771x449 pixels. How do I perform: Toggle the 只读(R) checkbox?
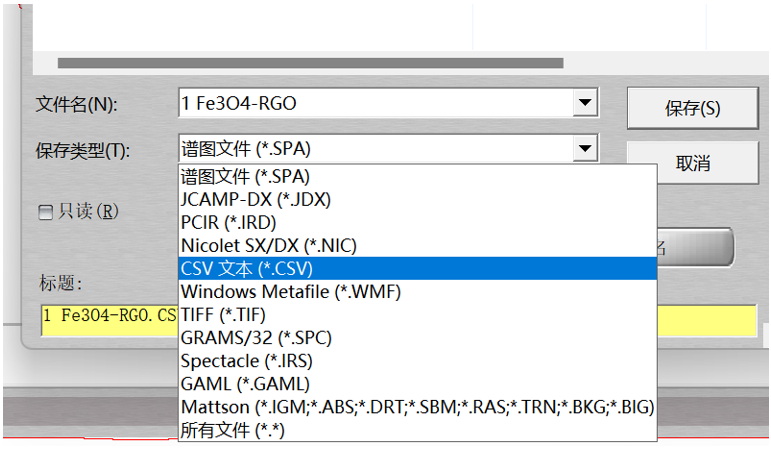[46, 212]
